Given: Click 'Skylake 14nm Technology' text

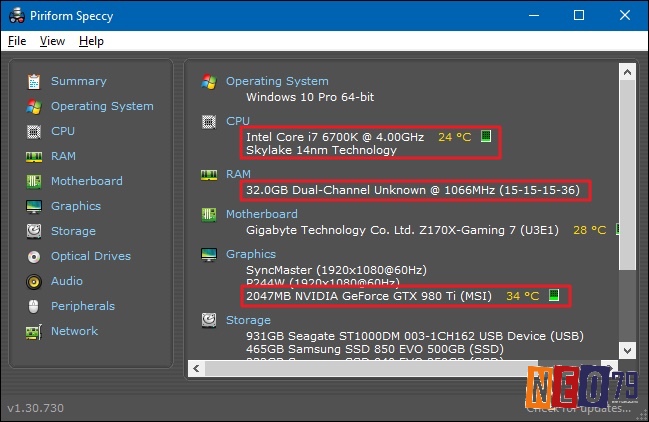Looking at the screenshot, I should pyautogui.click(x=321, y=150).
